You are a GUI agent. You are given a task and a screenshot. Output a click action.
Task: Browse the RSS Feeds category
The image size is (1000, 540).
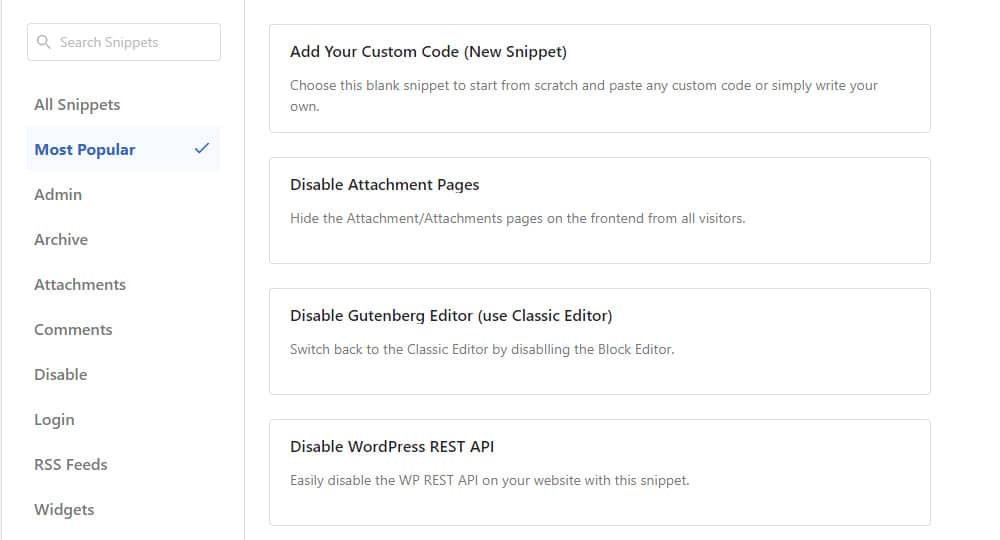click(71, 465)
